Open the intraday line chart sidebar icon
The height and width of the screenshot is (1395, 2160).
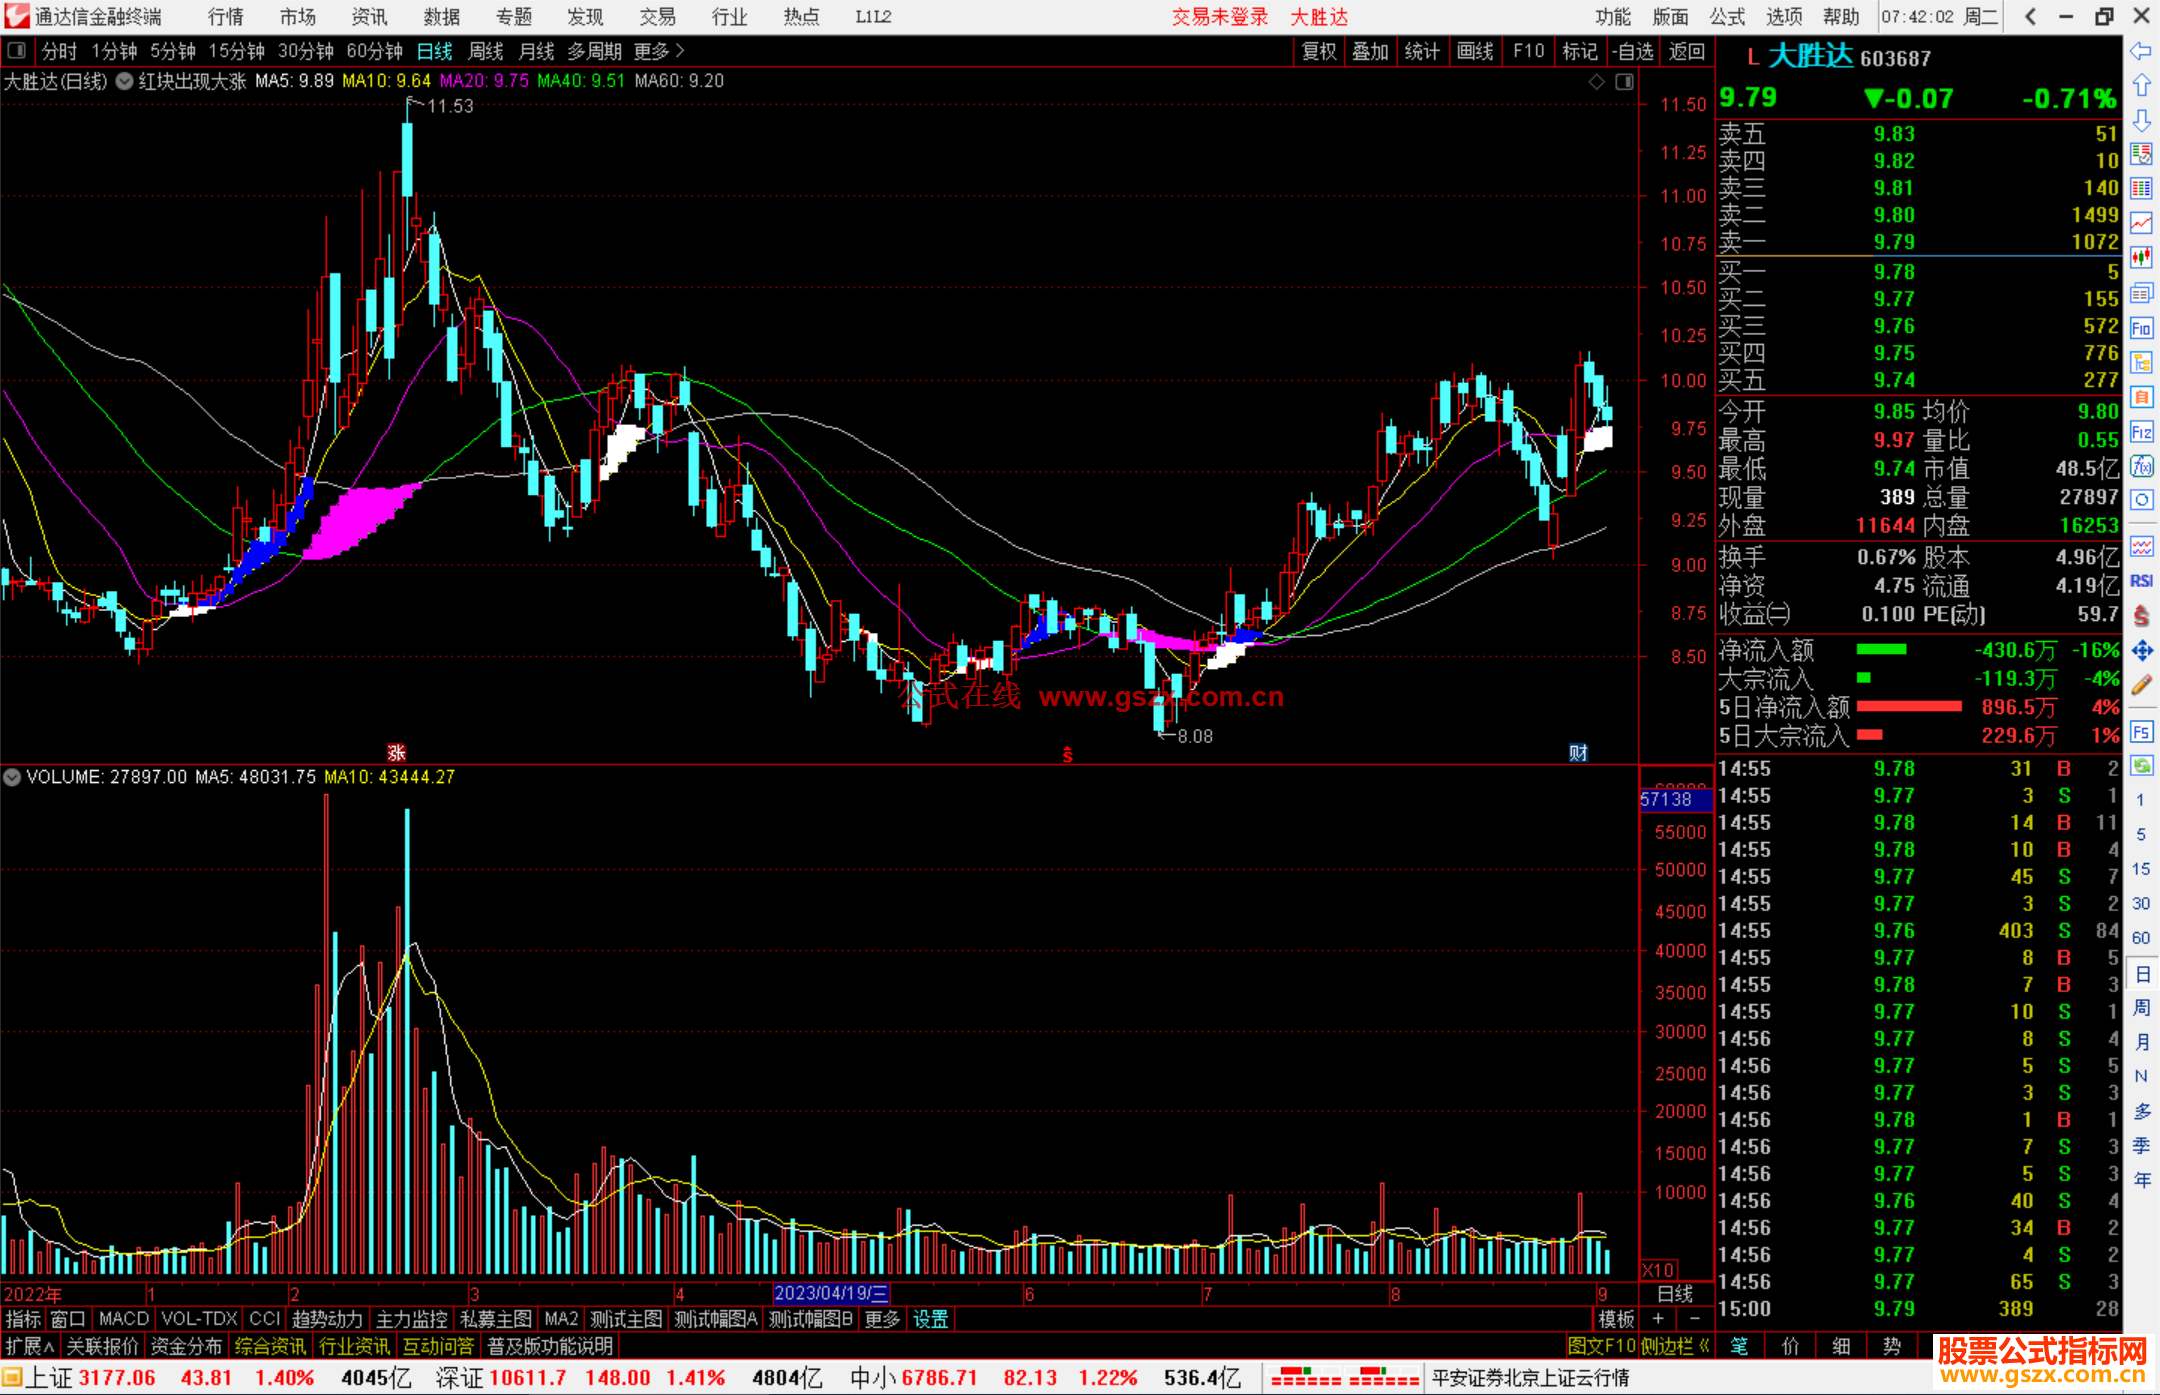[2141, 223]
